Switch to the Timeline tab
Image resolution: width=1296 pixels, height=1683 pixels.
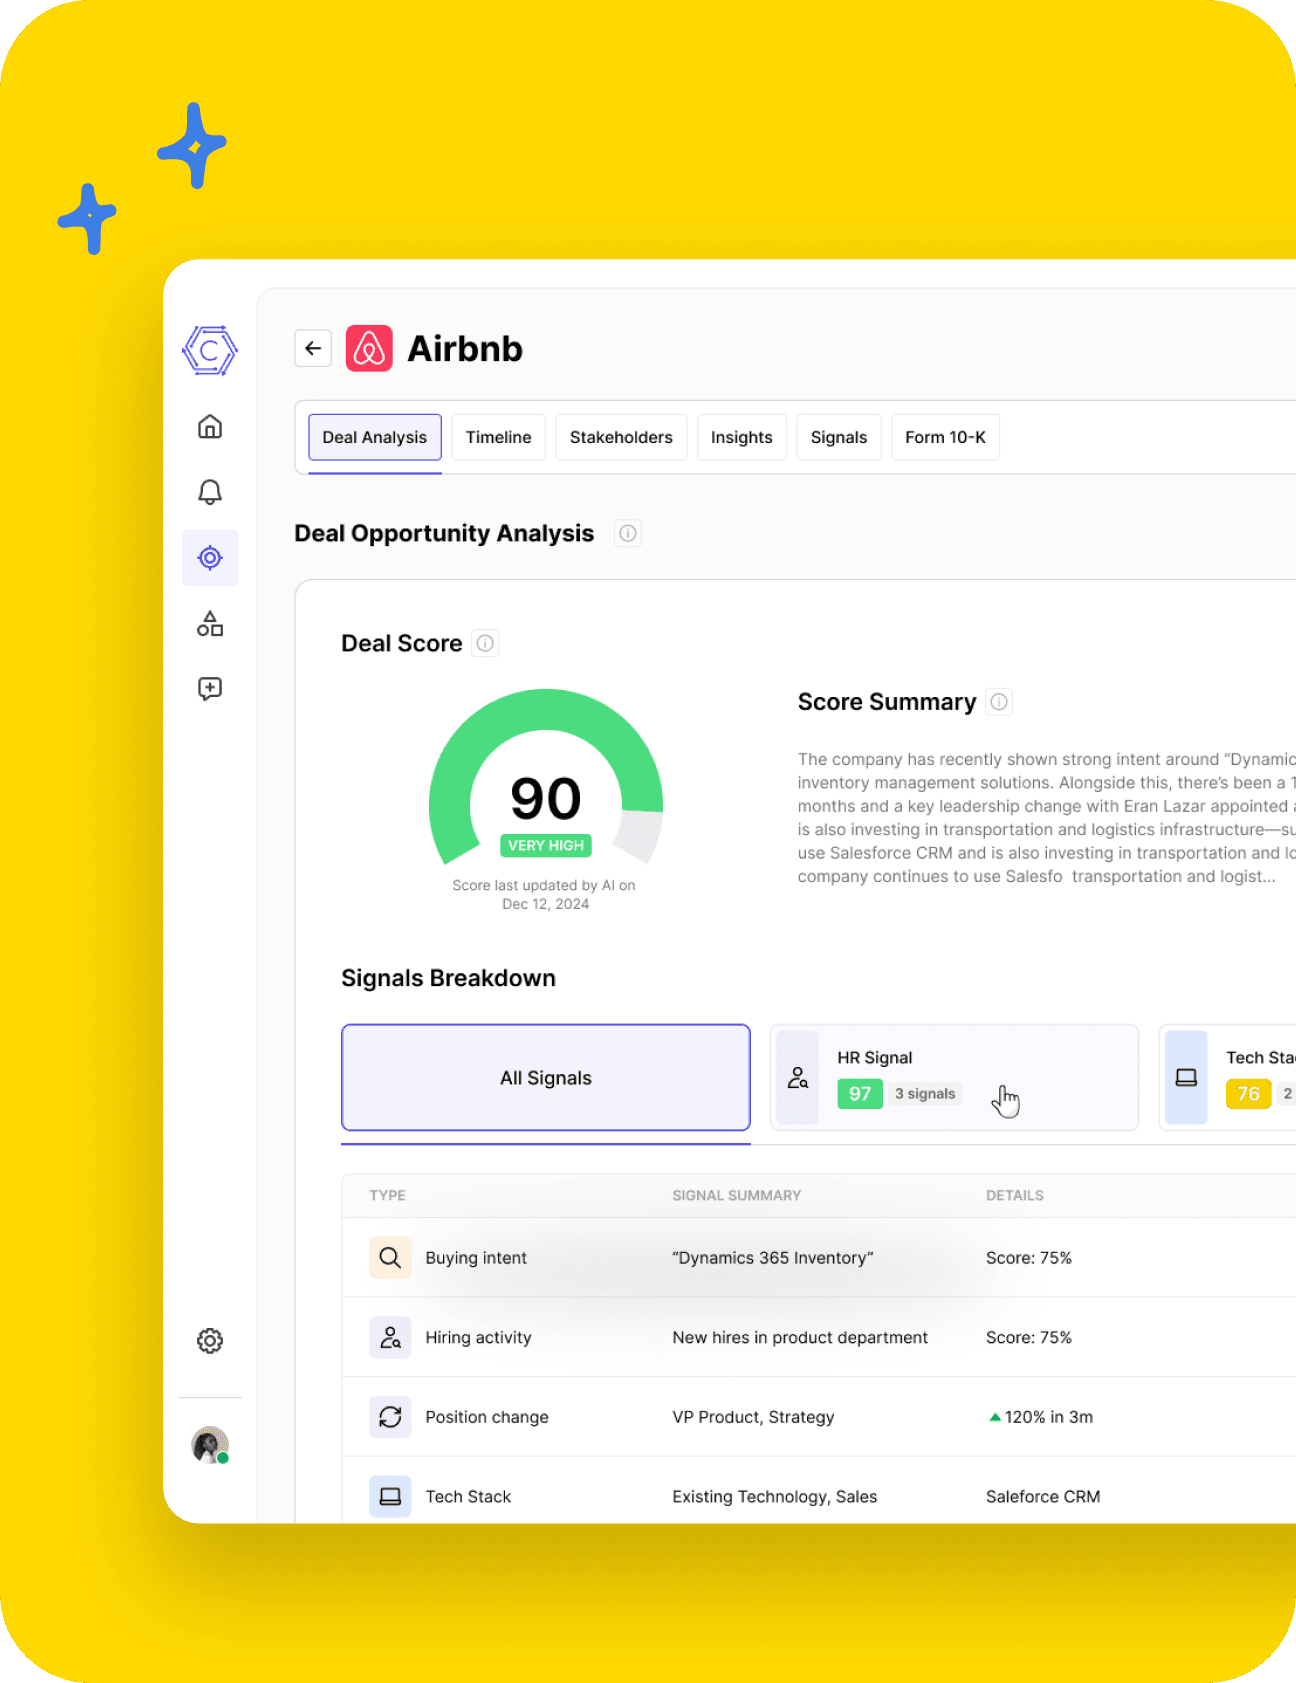tap(498, 437)
